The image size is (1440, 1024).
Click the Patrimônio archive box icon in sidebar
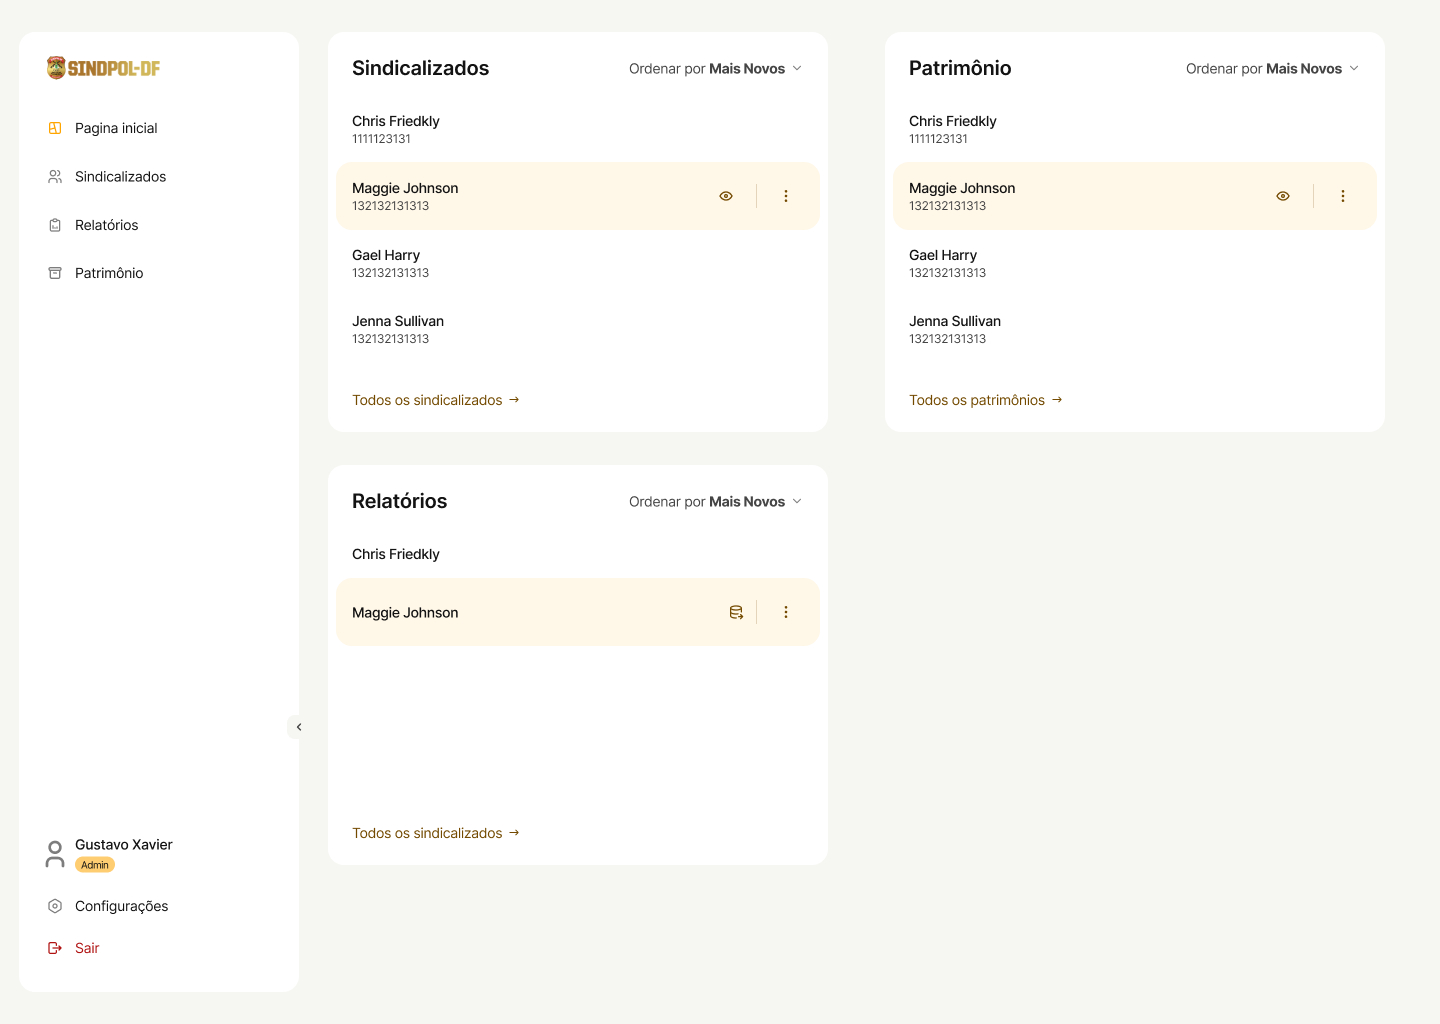pyautogui.click(x=55, y=273)
